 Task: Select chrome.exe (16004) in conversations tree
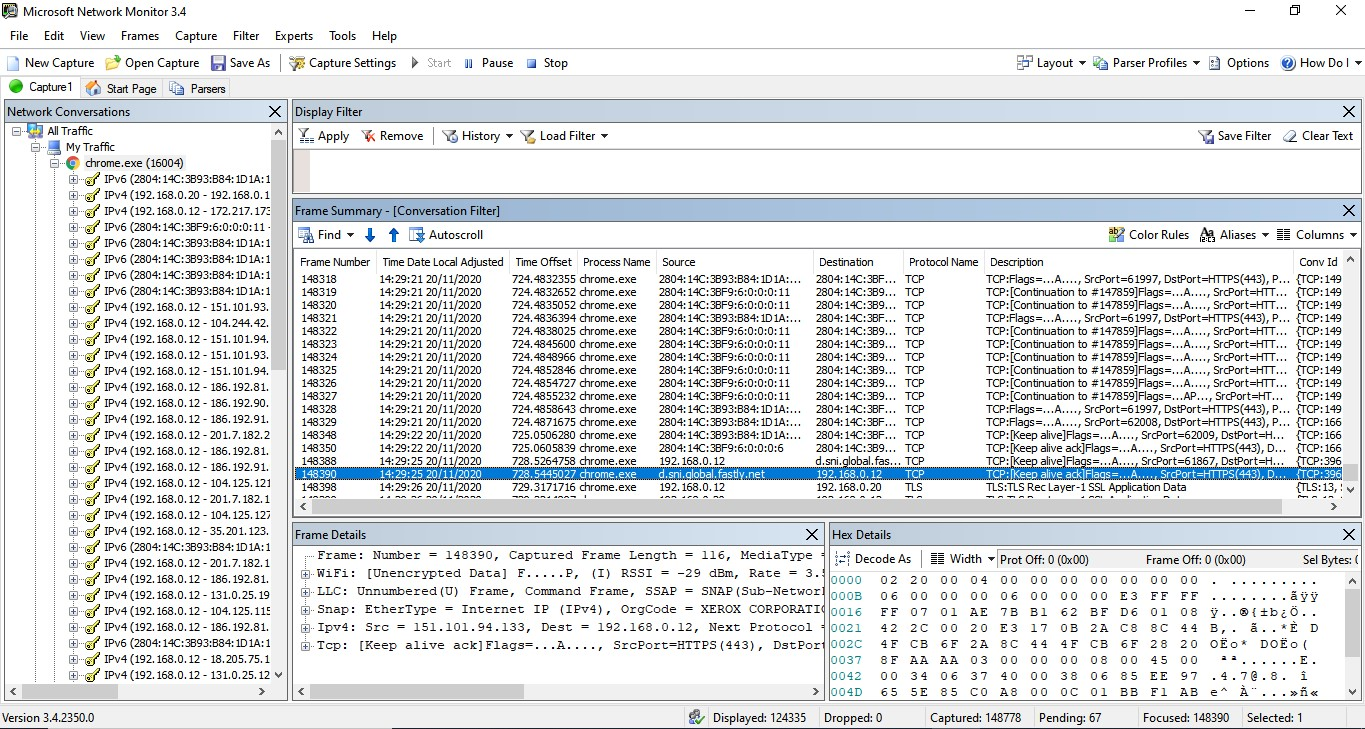(x=134, y=163)
